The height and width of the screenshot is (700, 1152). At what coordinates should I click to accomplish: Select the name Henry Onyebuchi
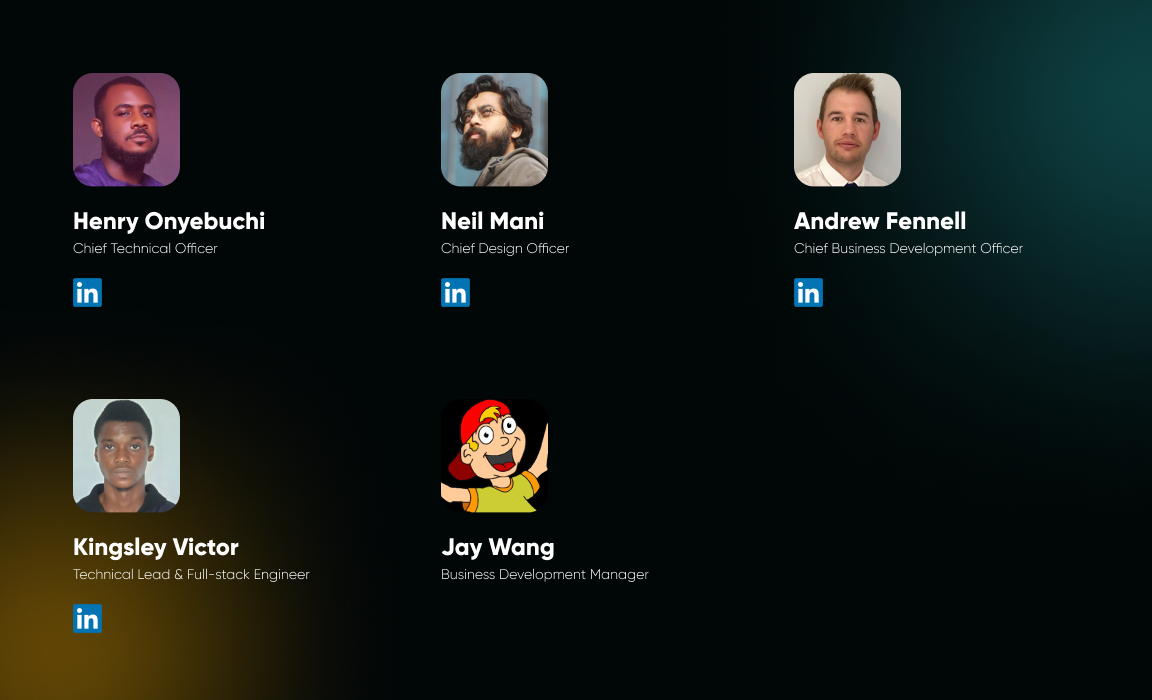point(169,221)
